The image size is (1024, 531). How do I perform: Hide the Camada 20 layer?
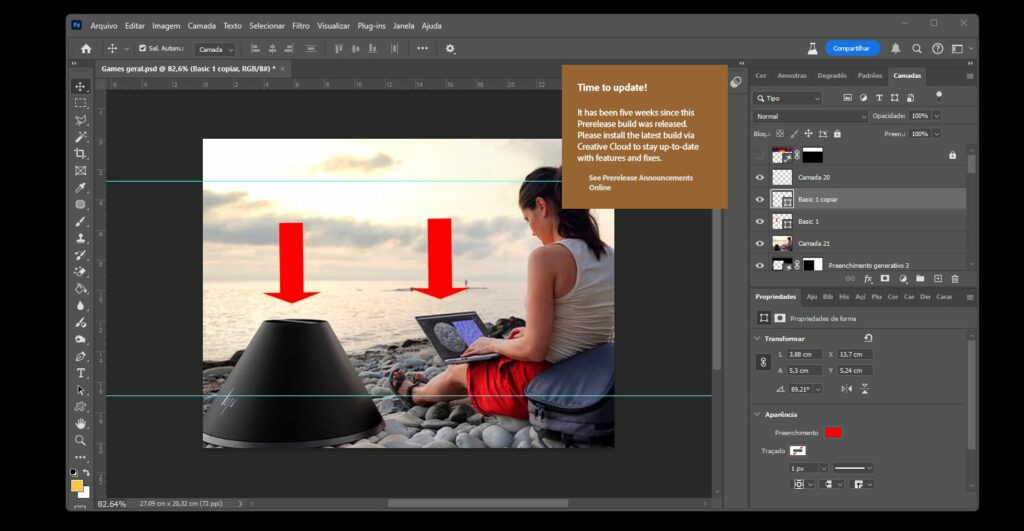point(760,177)
